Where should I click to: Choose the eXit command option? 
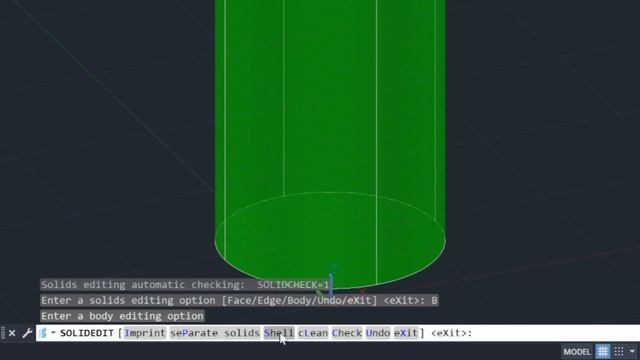(x=406, y=333)
